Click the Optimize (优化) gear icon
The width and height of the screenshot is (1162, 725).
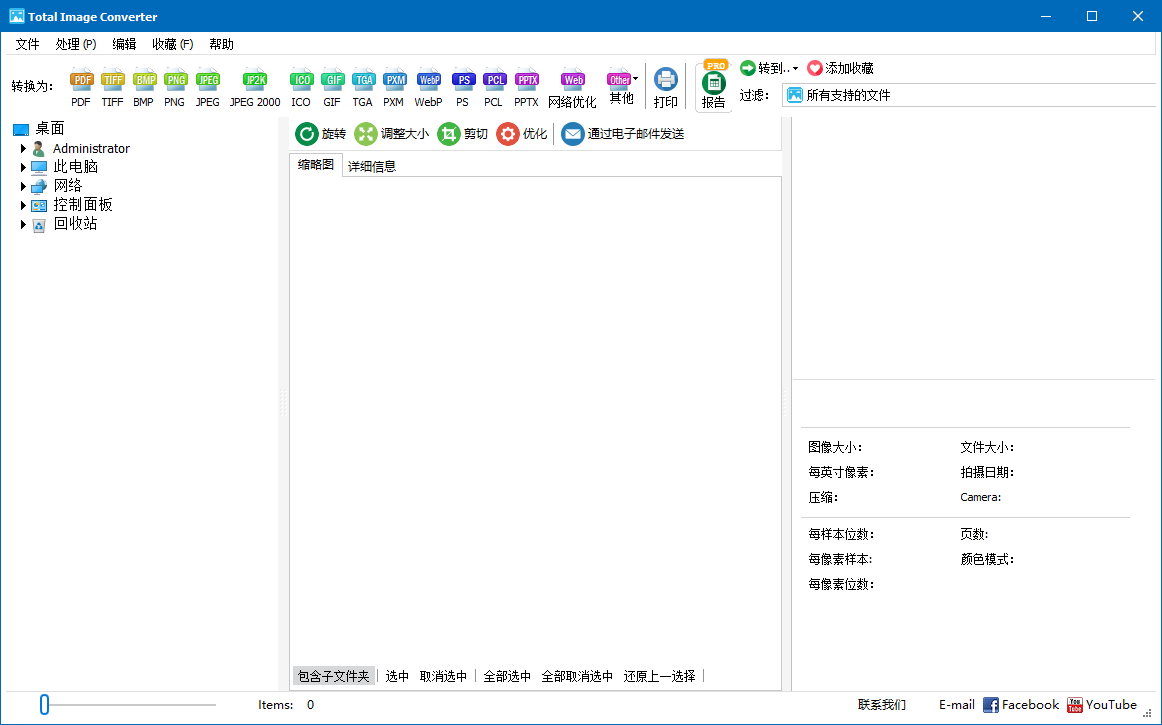pos(508,134)
